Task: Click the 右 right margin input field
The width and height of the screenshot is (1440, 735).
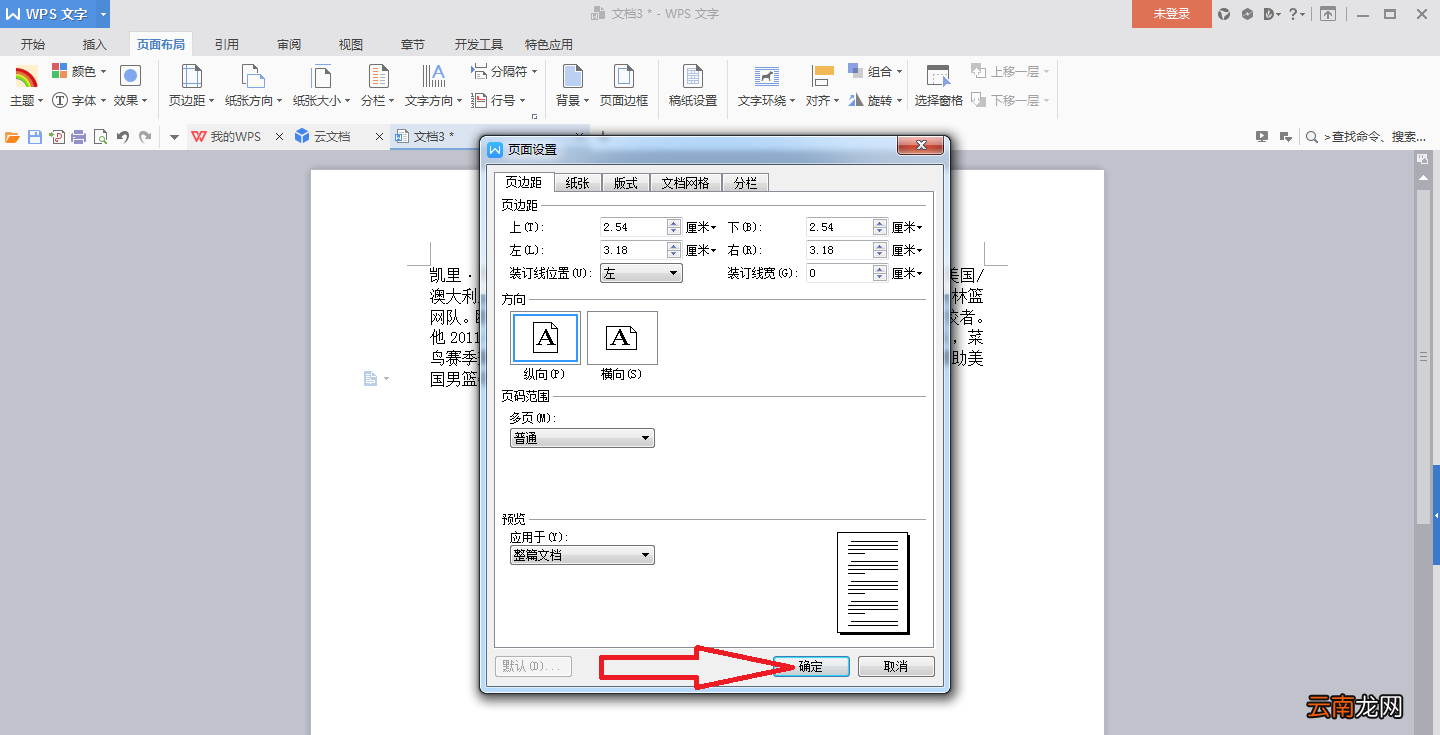Action: click(839, 250)
